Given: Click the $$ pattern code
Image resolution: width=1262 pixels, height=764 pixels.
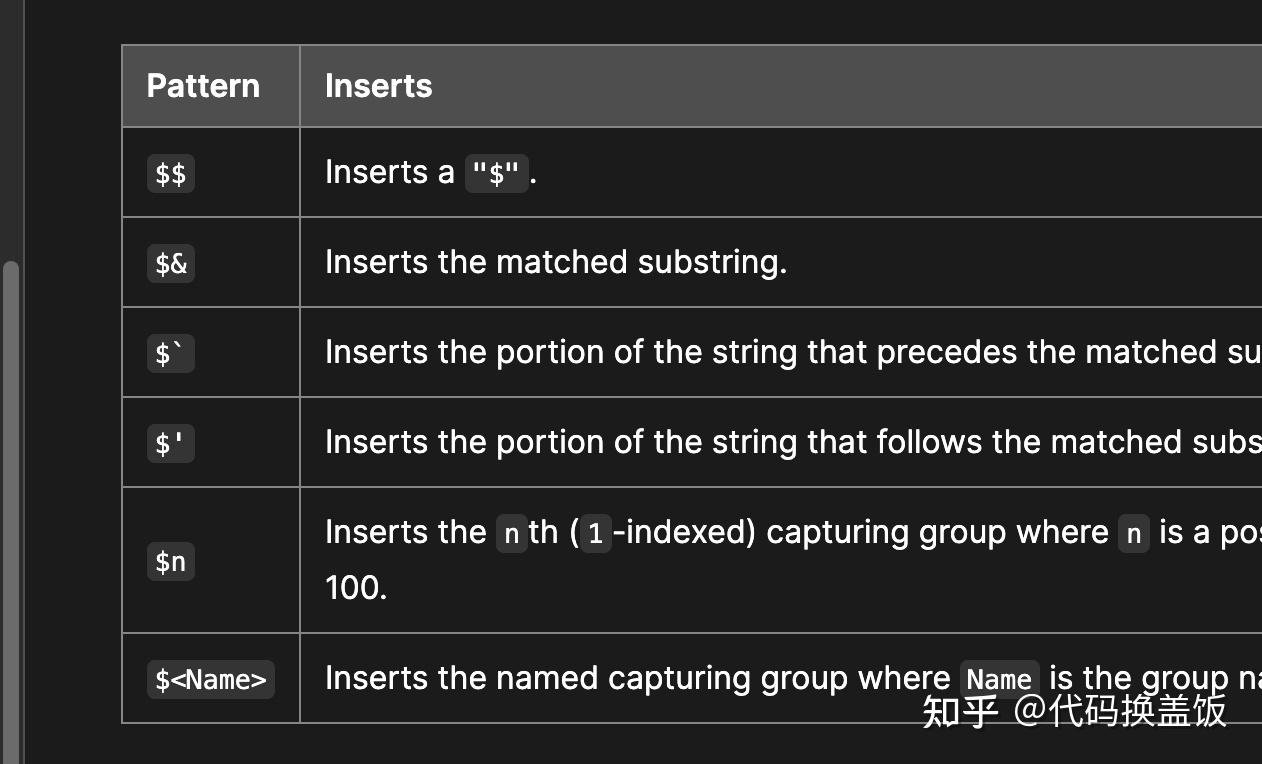Looking at the screenshot, I should click(171, 174).
